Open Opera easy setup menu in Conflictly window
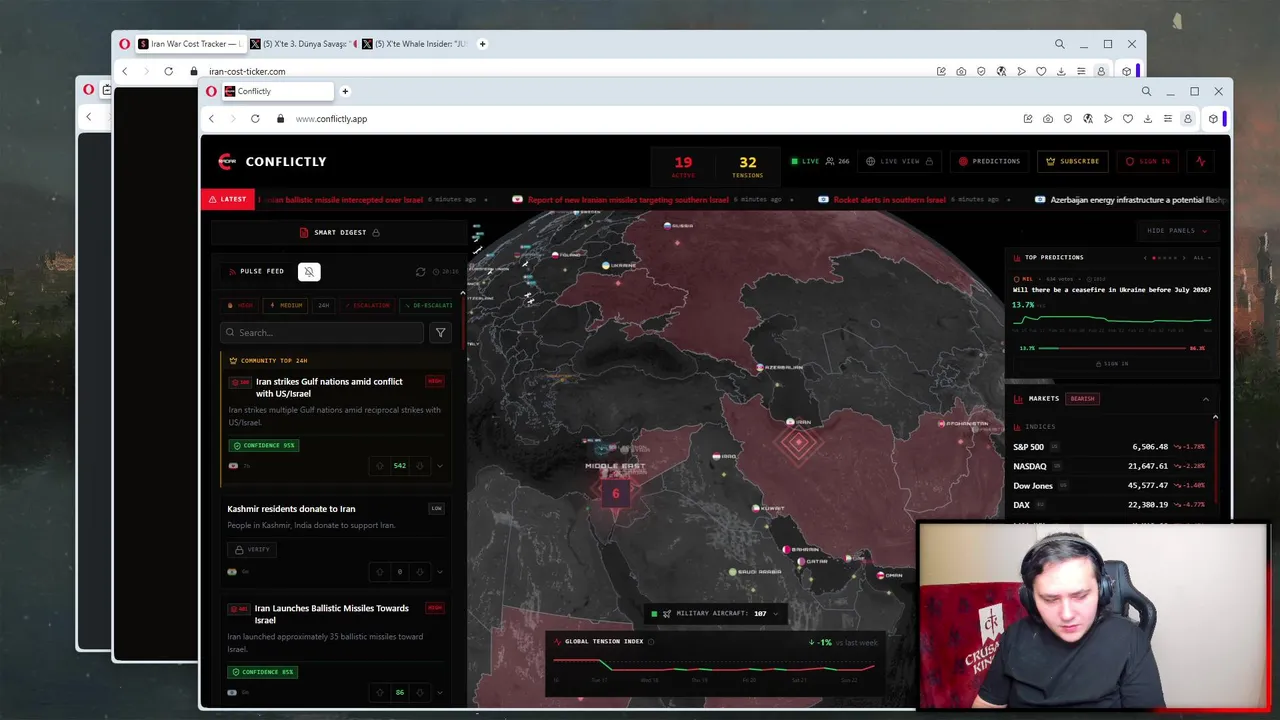Image resolution: width=1280 pixels, height=720 pixels. [x=1167, y=118]
